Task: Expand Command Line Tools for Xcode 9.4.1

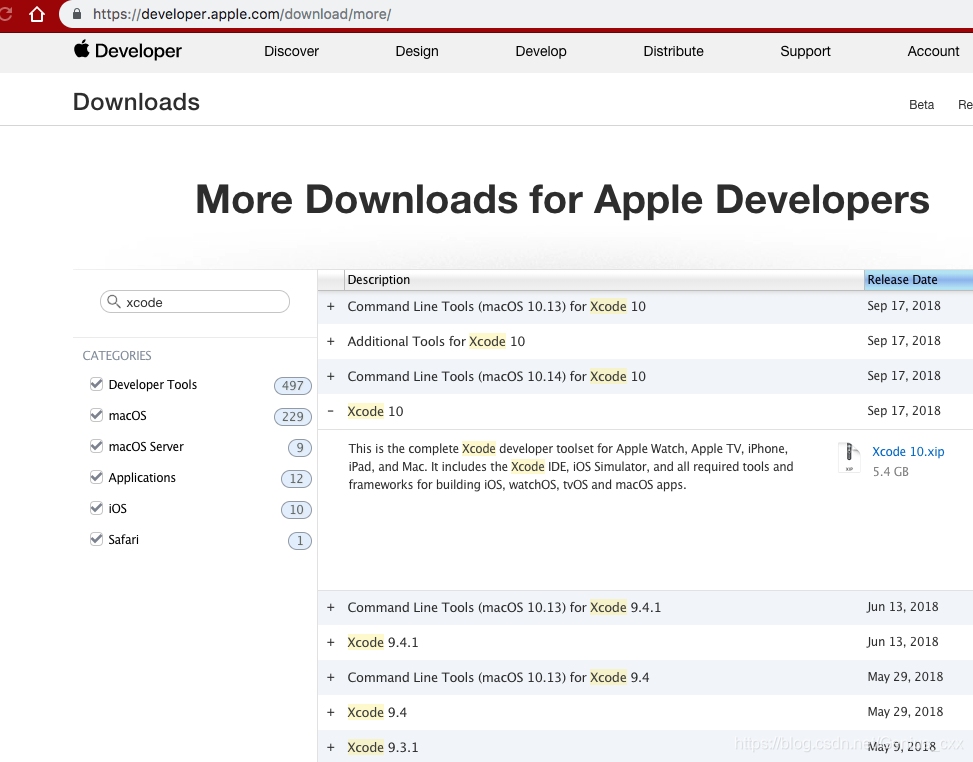Action: [x=331, y=607]
